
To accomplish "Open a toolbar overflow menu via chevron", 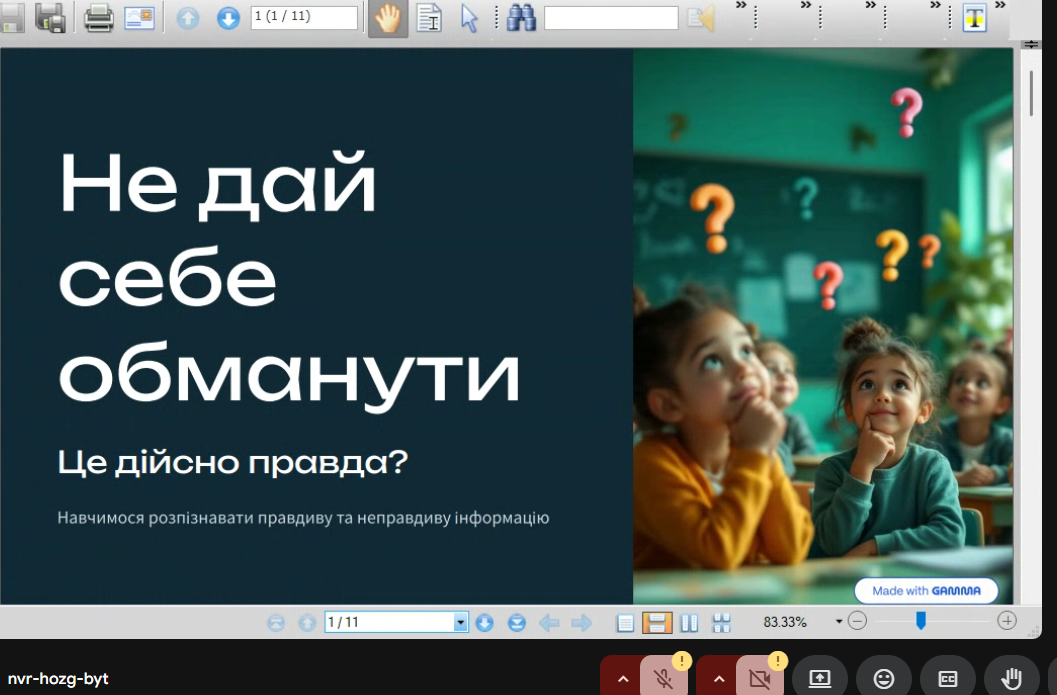I will [x=740, y=7].
